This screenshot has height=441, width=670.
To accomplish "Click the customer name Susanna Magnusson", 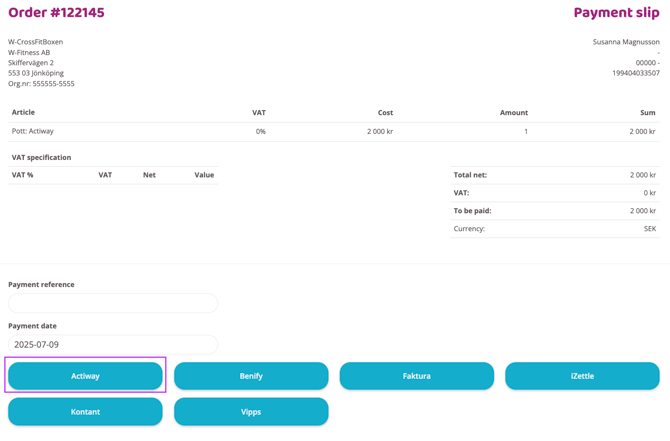I will click(626, 42).
